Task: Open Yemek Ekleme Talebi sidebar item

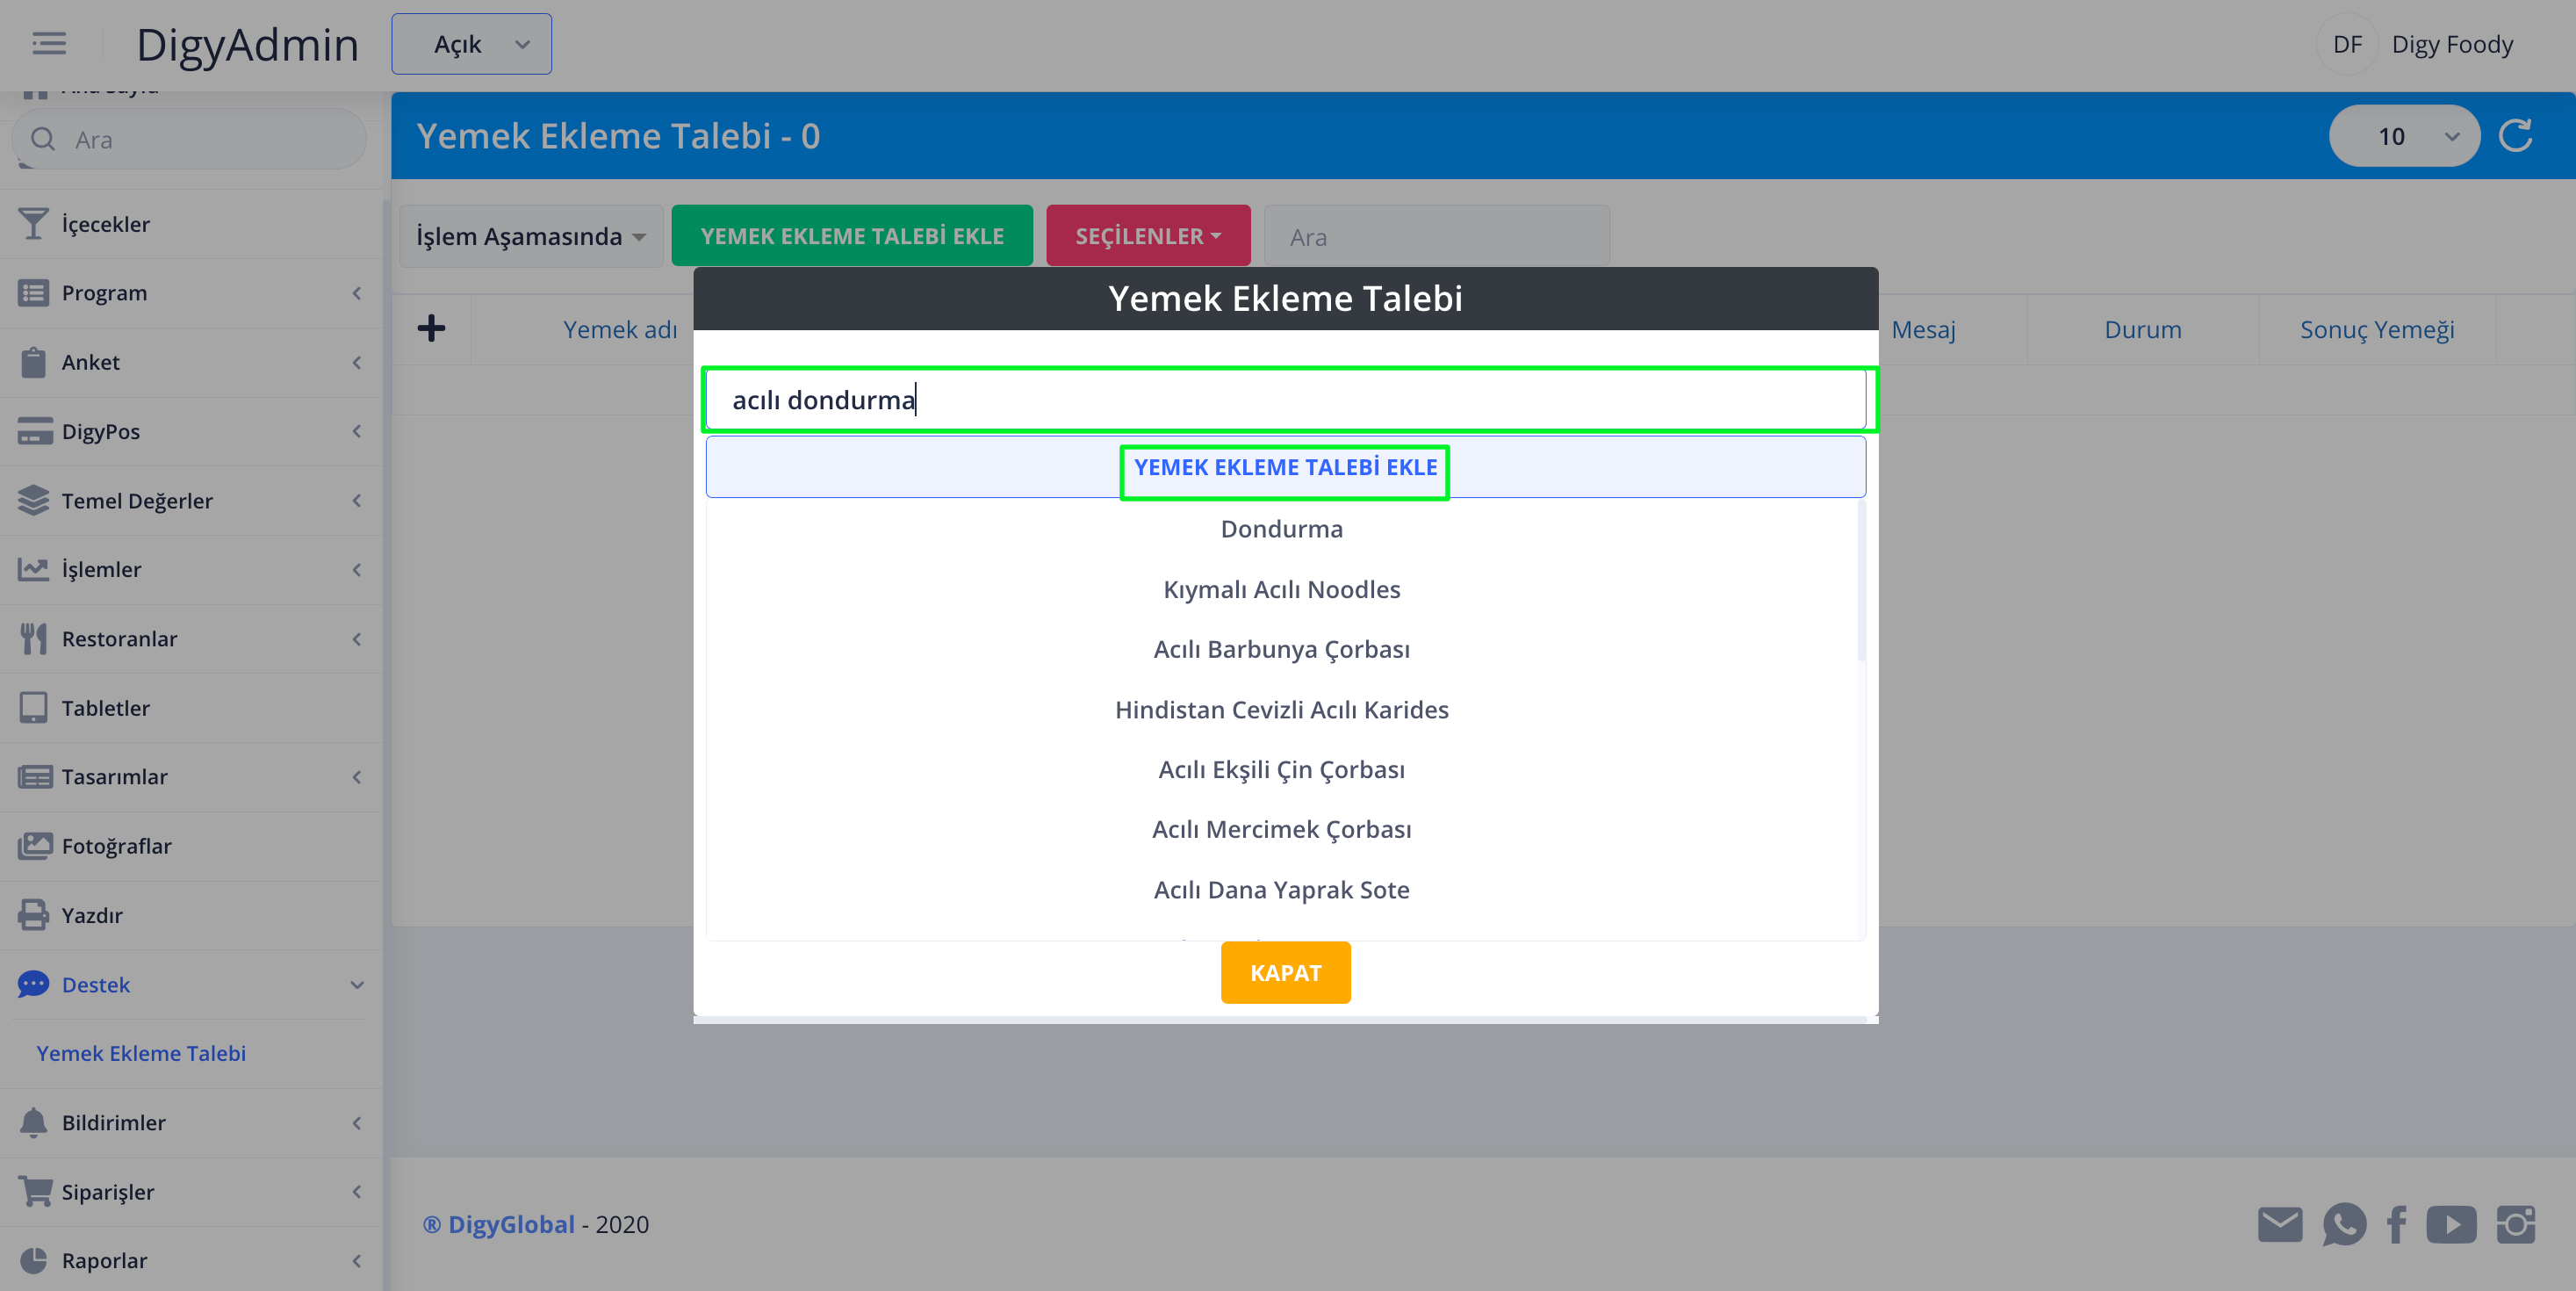Action: (x=141, y=1053)
